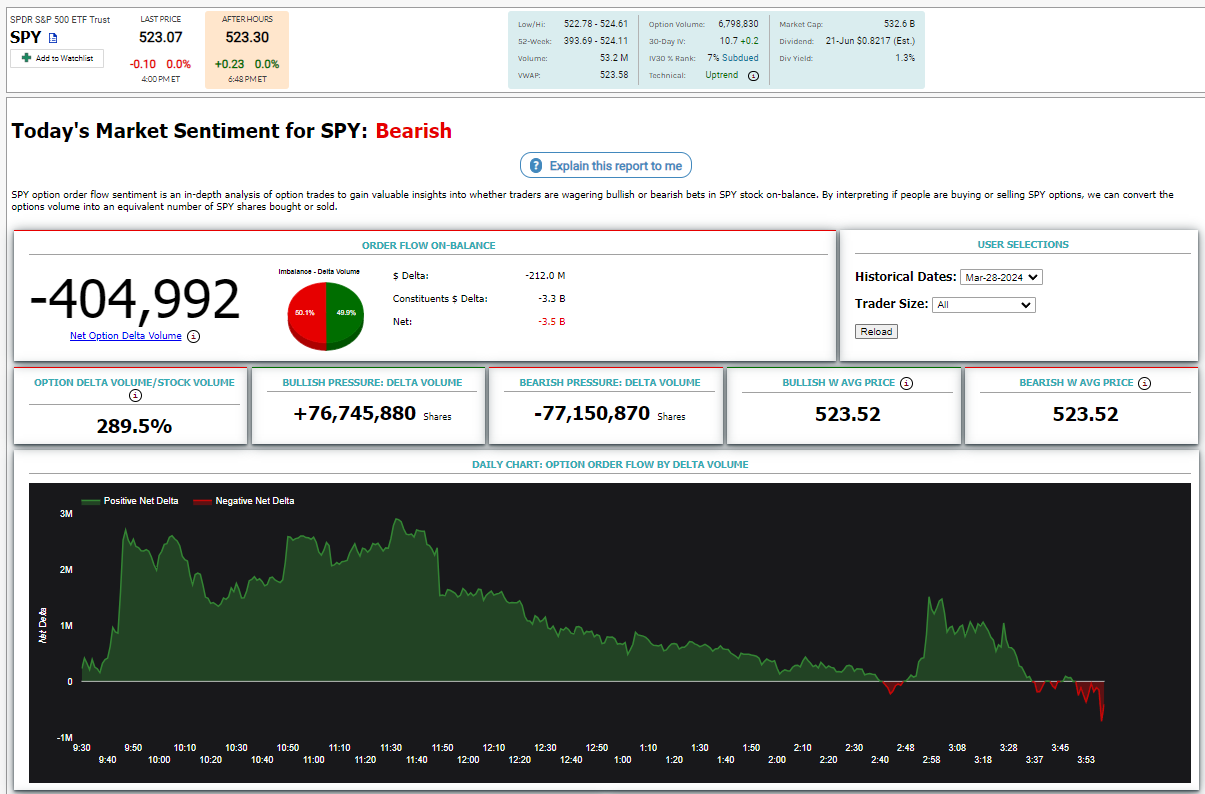Click the plus icon in Add to Watchlist
The width and height of the screenshot is (1205, 794).
(x=26, y=58)
